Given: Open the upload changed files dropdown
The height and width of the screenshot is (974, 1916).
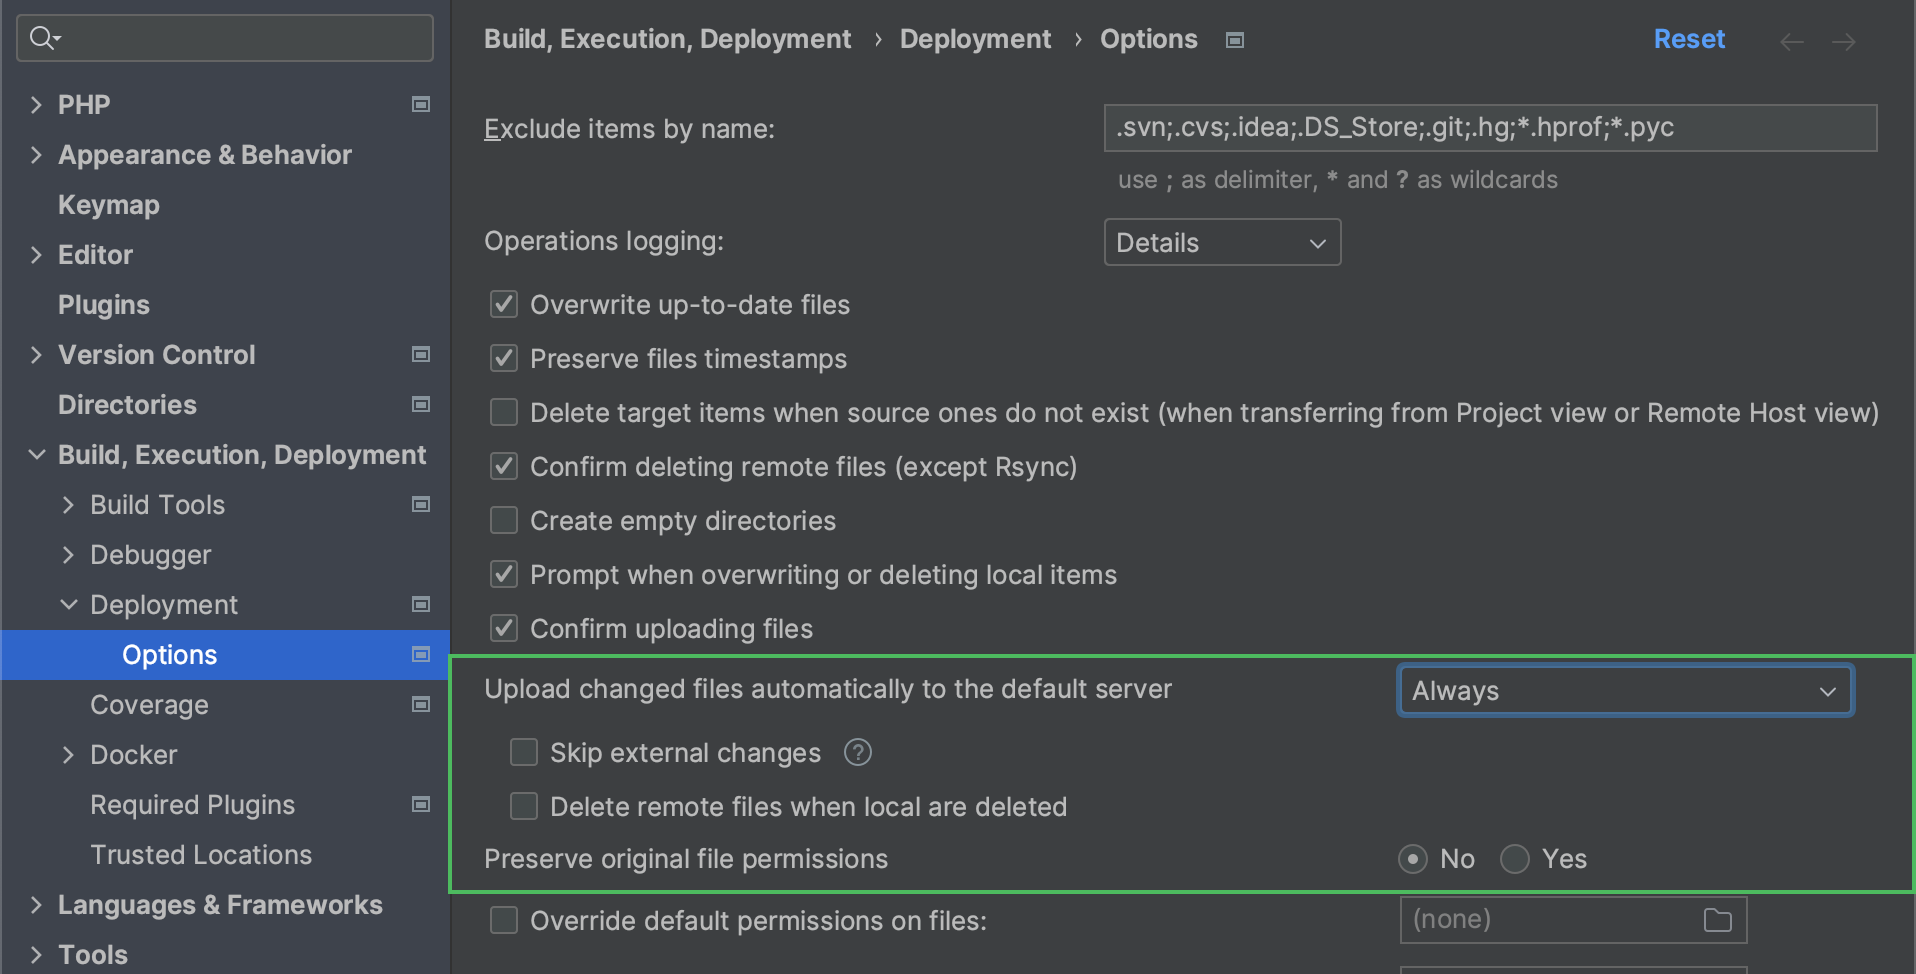Looking at the screenshot, I should click(1624, 691).
